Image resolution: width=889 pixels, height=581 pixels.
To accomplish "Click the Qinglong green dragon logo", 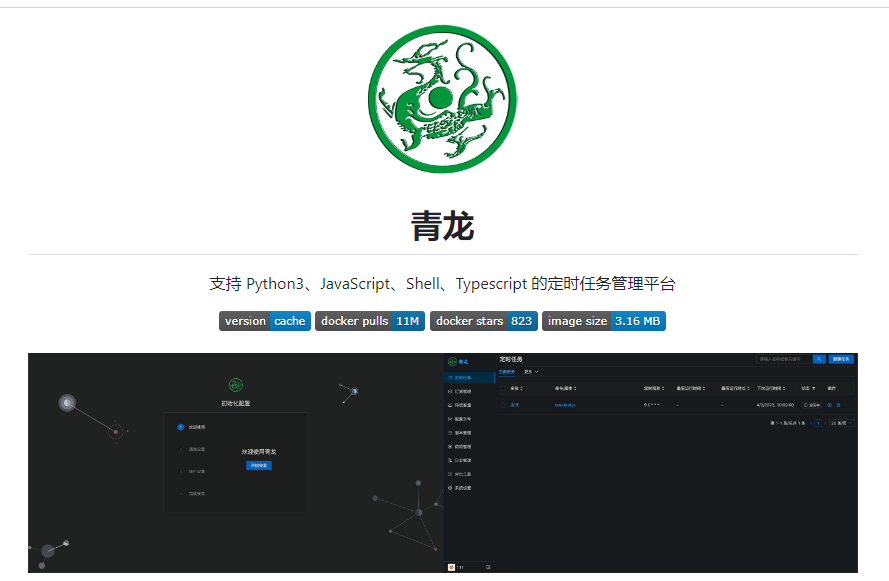I will pos(443,97).
